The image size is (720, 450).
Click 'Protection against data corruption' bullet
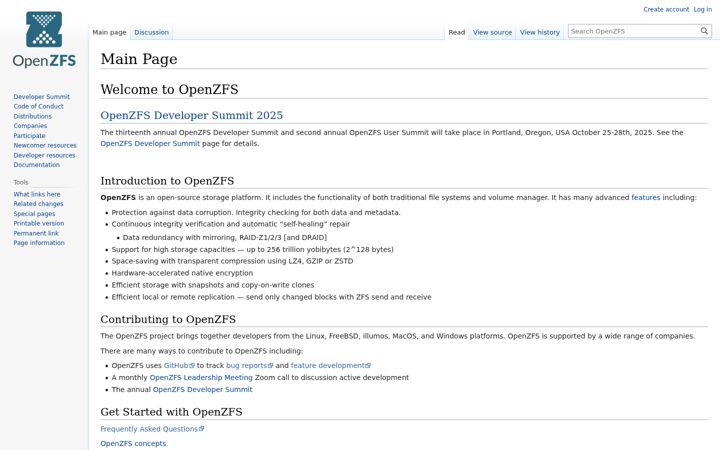click(x=256, y=213)
